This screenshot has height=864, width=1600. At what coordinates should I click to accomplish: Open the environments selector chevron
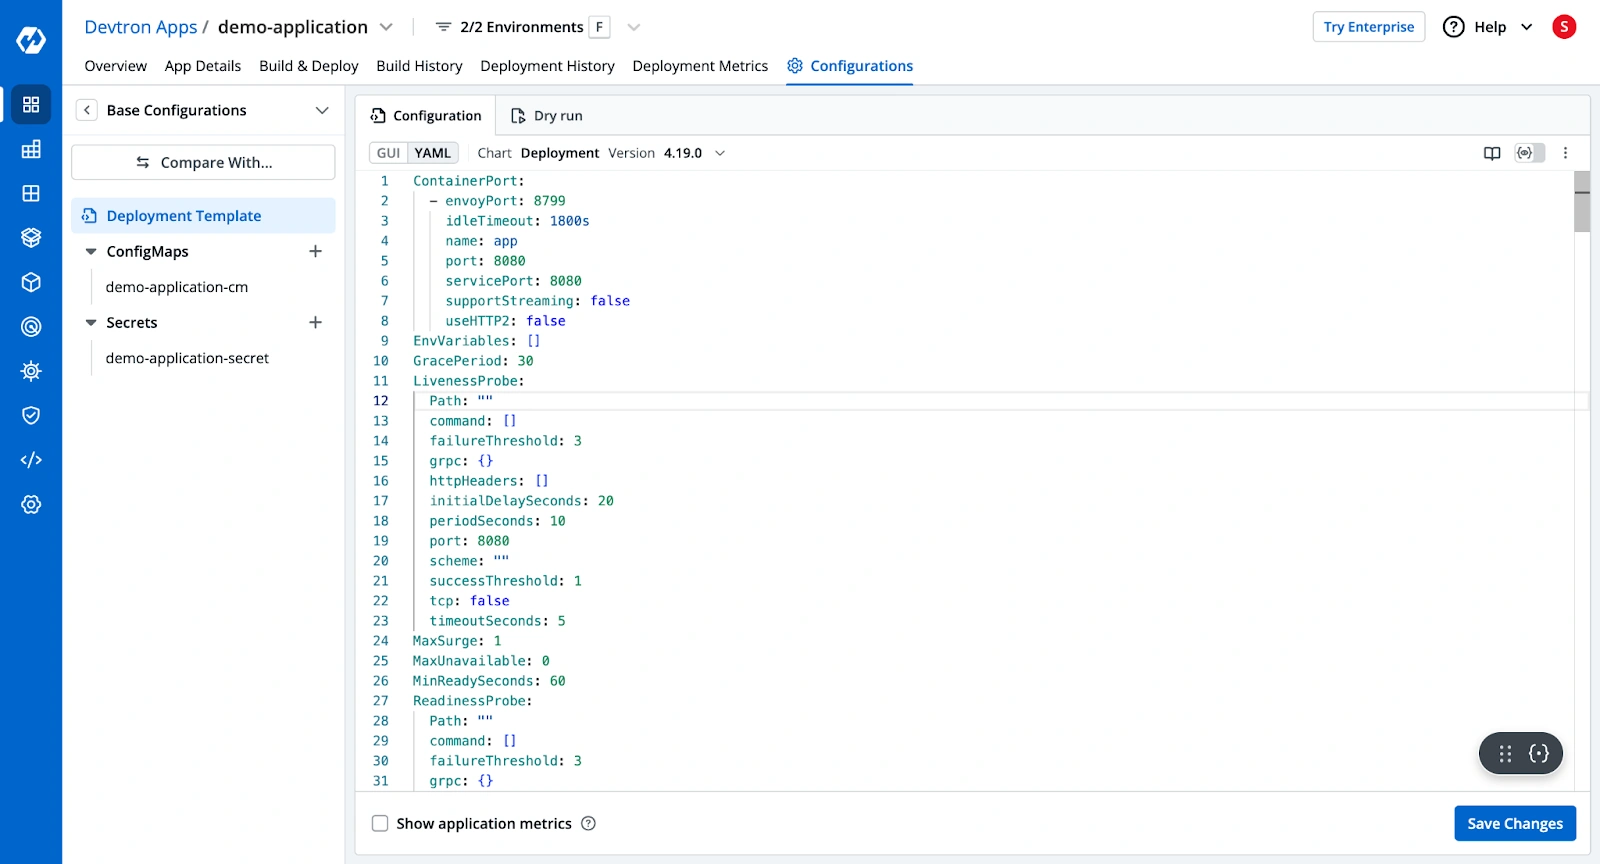633,27
